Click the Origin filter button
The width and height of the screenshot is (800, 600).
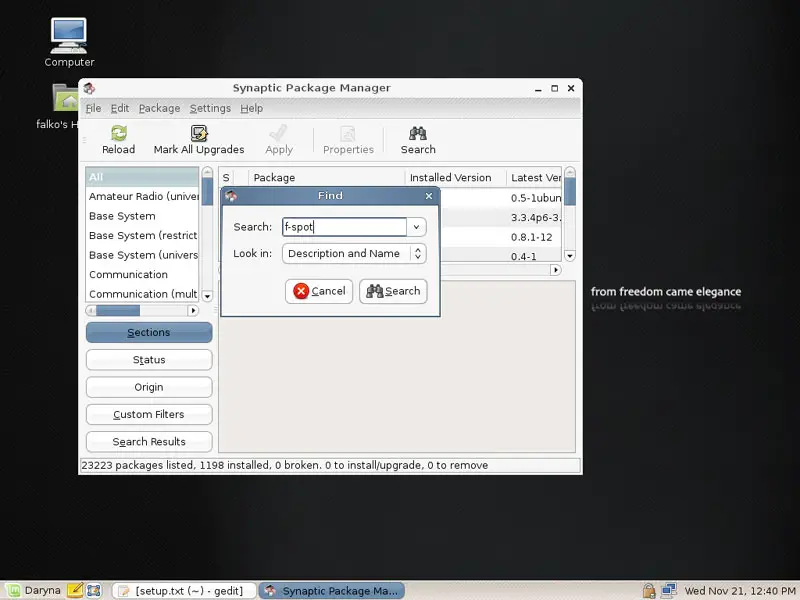pyautogui.click(x=149, y=387)
